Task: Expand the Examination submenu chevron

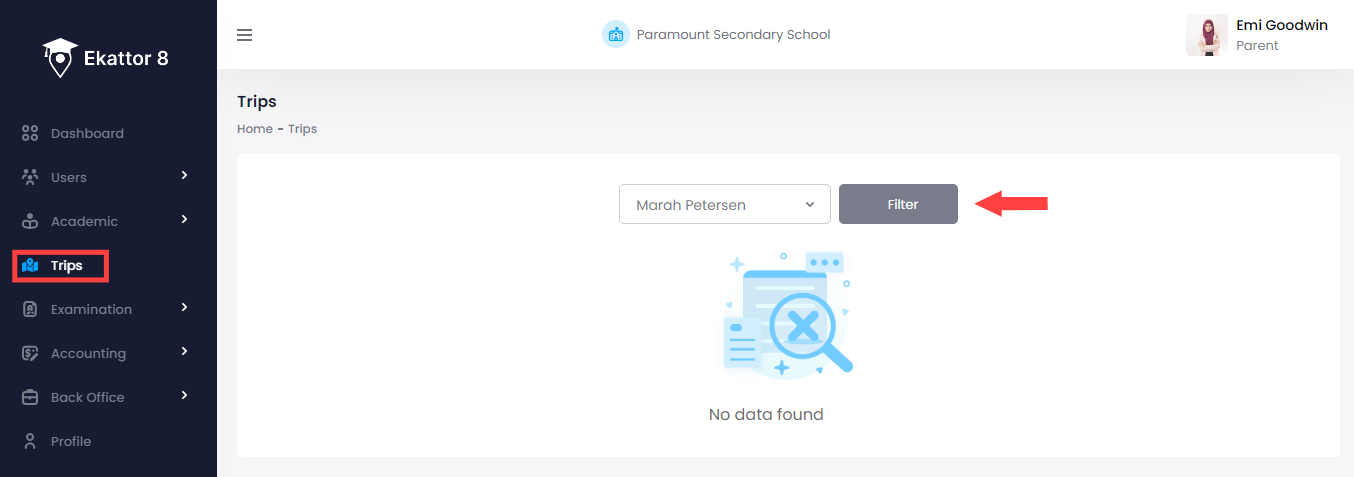Action: (184, 308)
